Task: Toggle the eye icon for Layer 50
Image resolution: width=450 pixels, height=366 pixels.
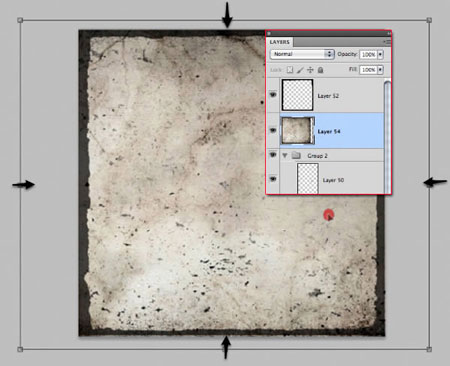Action: [x=273, y=179]
